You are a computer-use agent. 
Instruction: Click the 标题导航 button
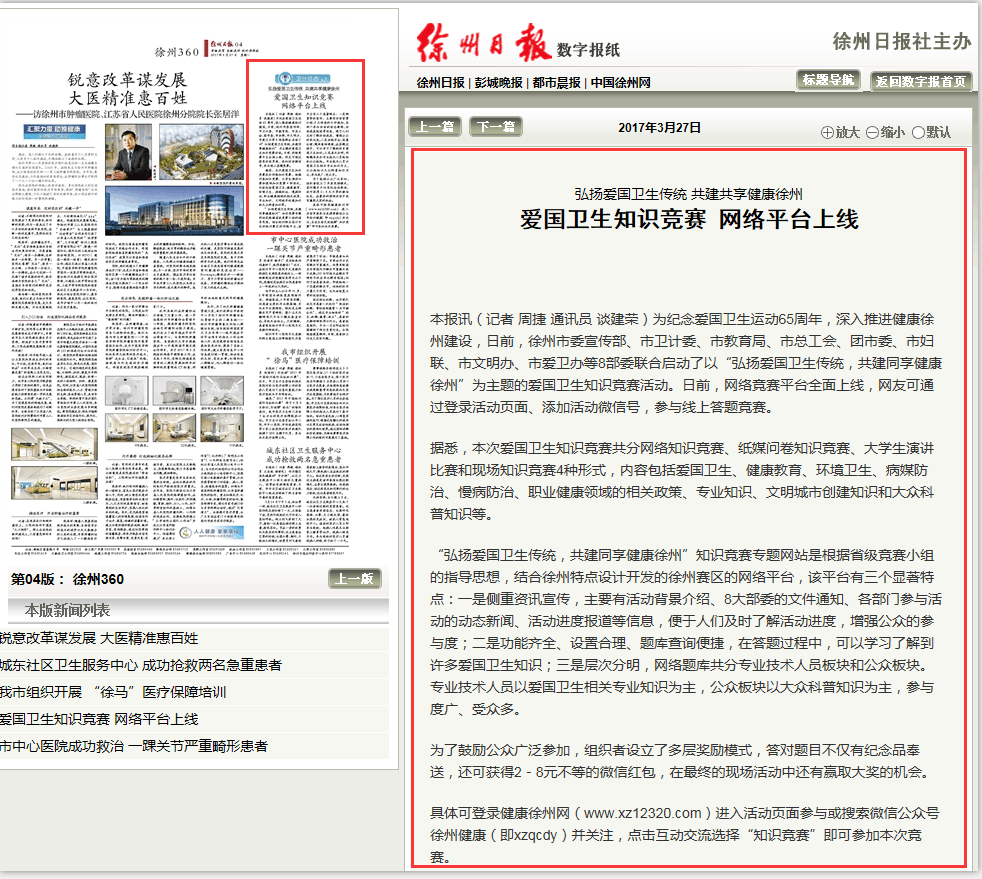click(829, 80)
